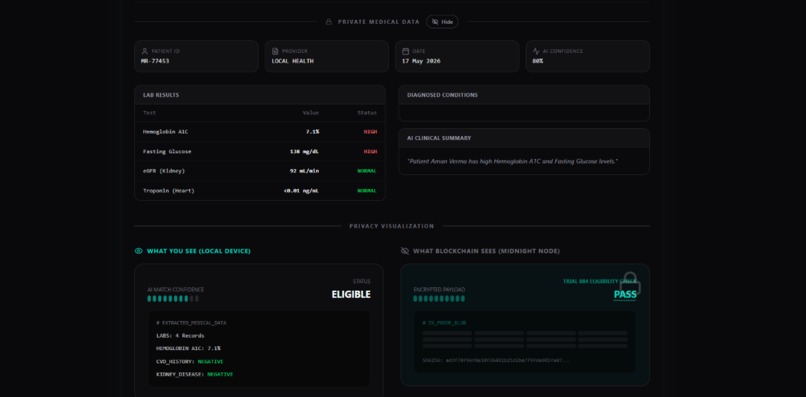Viewport: 806px width, 397px height.
Task: Click the Value column header
Action: click(x=310, y=113)
